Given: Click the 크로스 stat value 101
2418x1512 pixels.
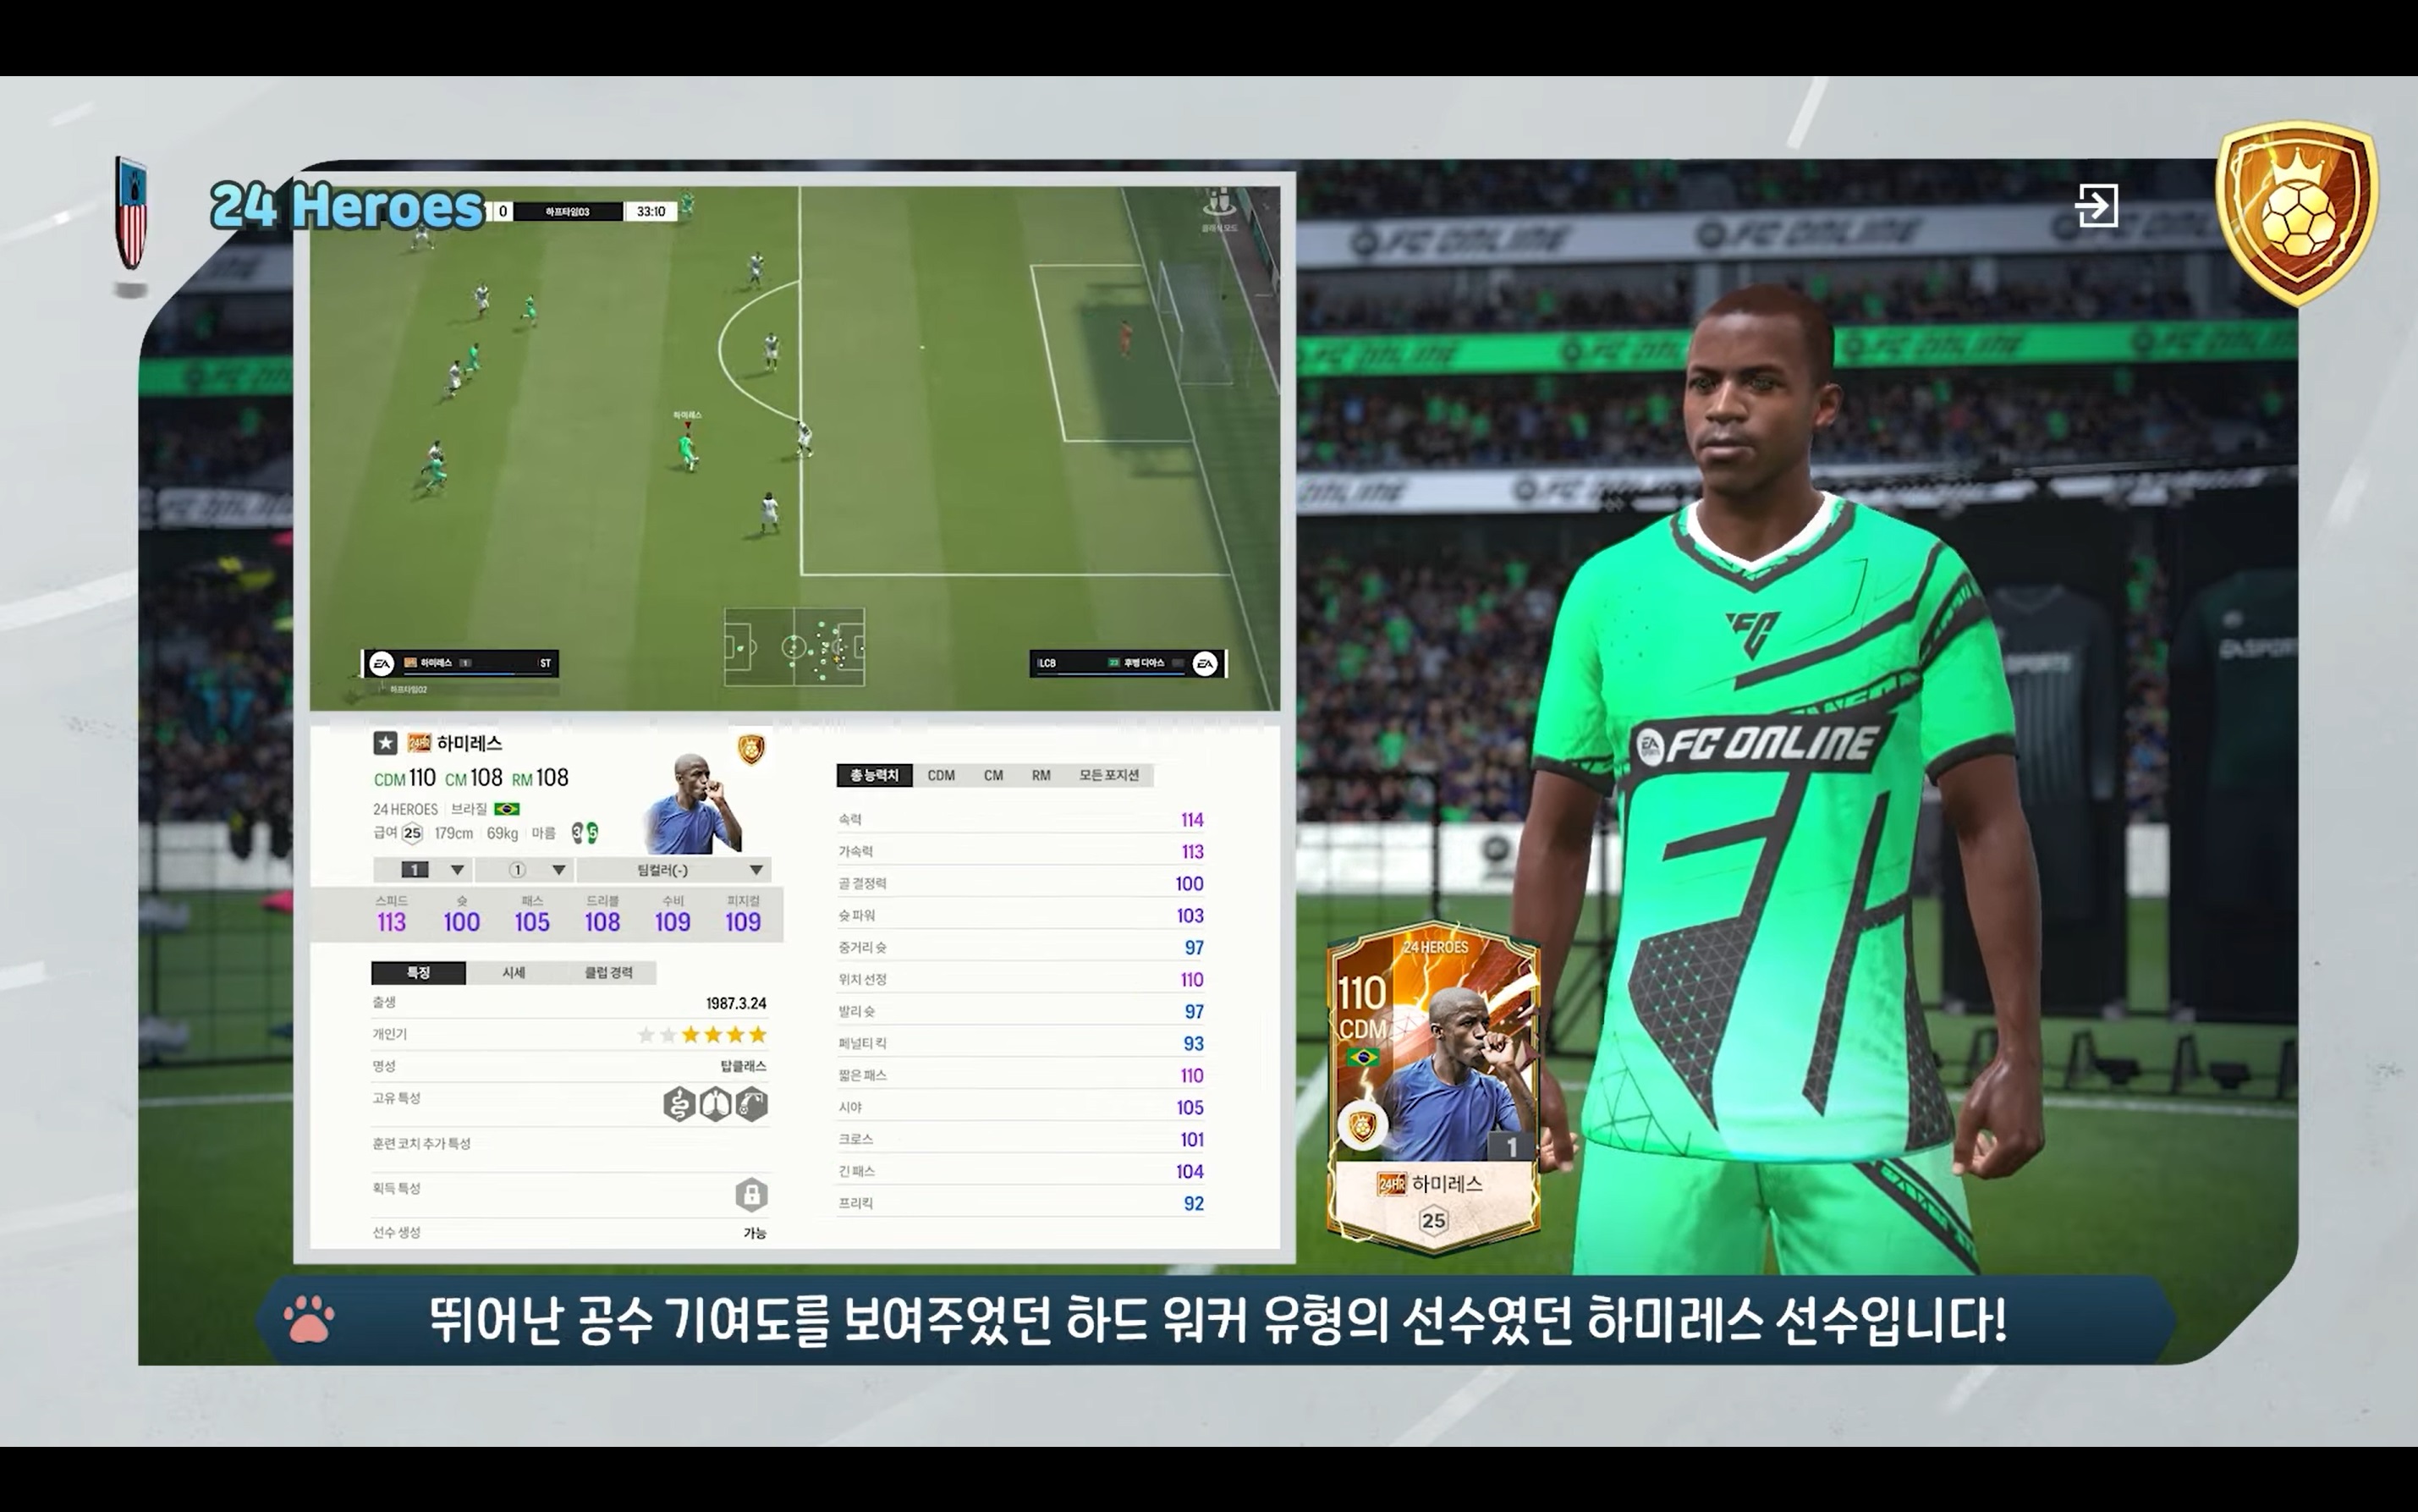Looking at the screenshot, I should point(1192,1140).
